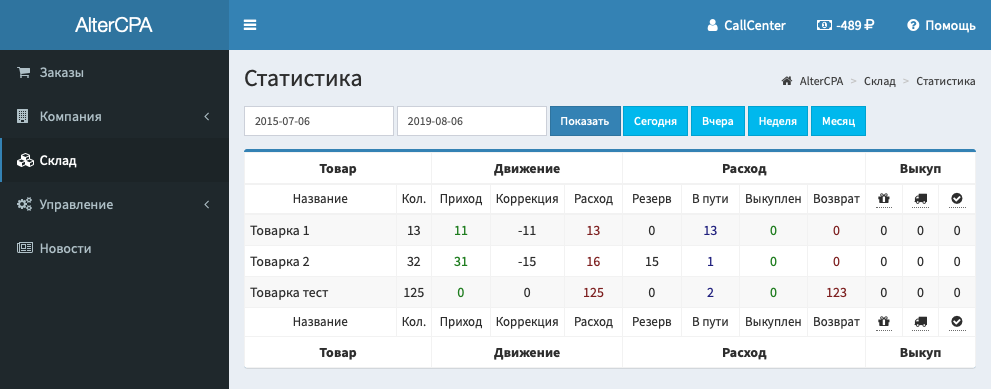Screen dimensions: 991x389
Task: Click the shopping cart icon beside Заказы
Action: (23, 72)
